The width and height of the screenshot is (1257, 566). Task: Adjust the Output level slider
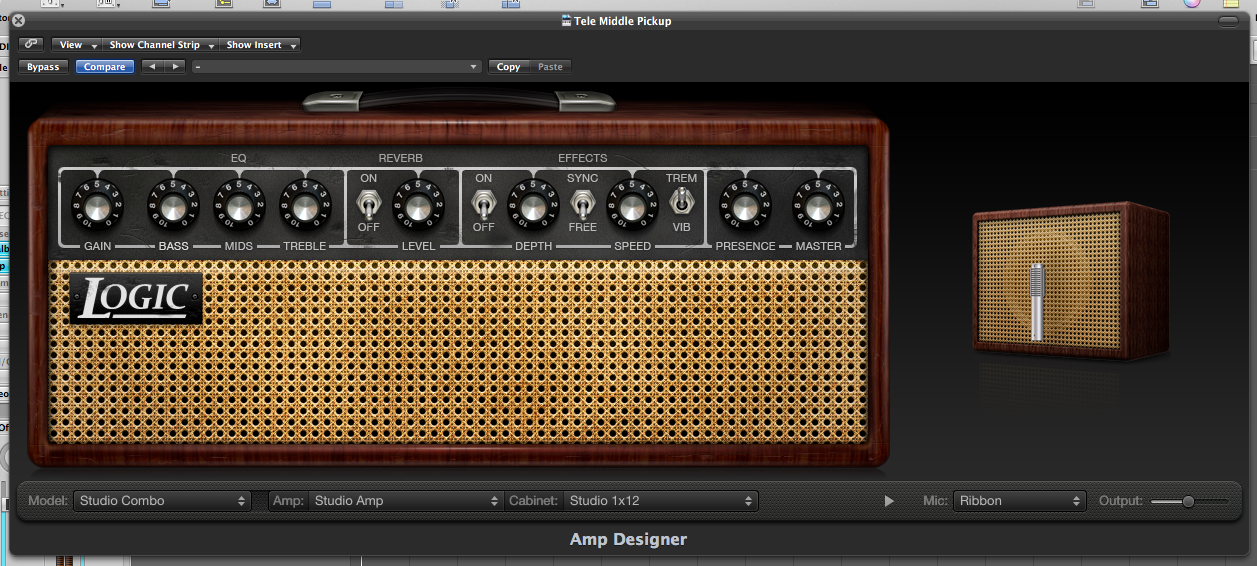click(1189, 501)
